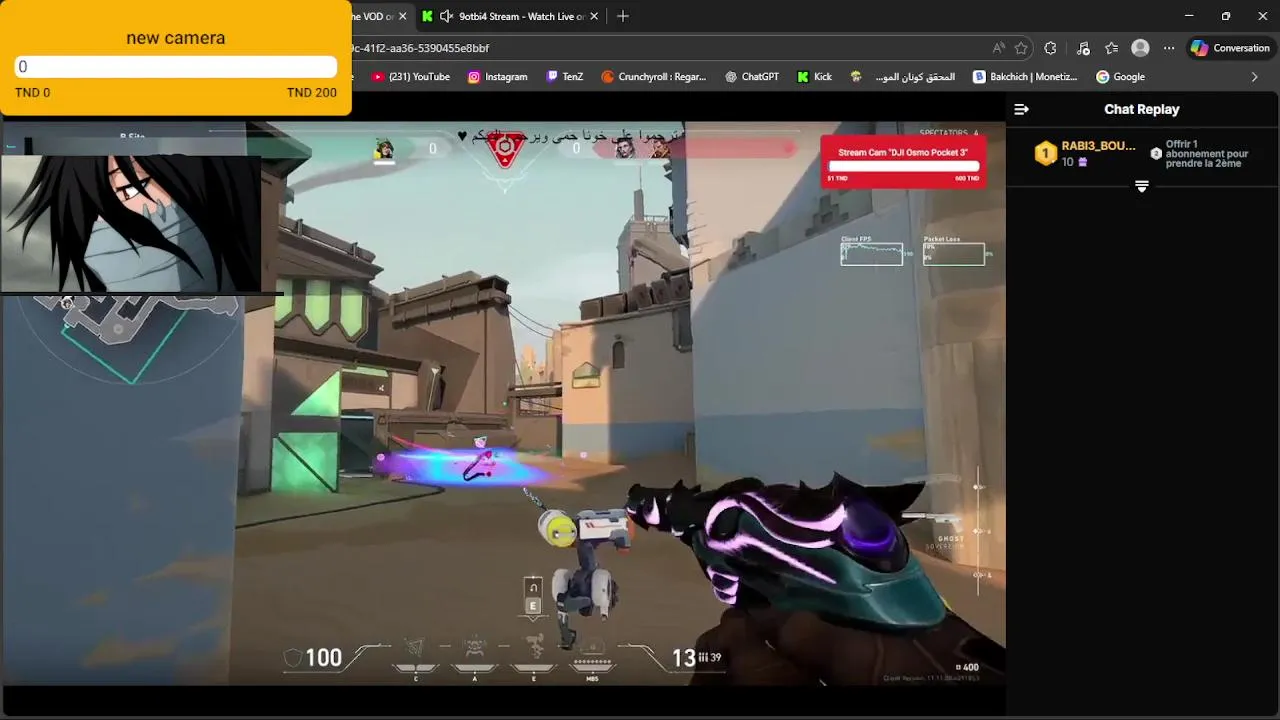This screenshot has height=720, width=1280.
Task: Open the browser Extensions menu
Action: click(x=1050, y=48)
